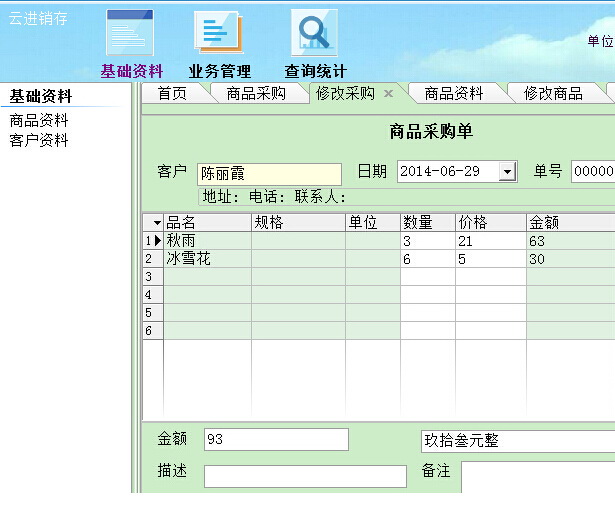Click quantity cell 3 for 秋雨
The image size is (615, 509).
coord(428,240)
